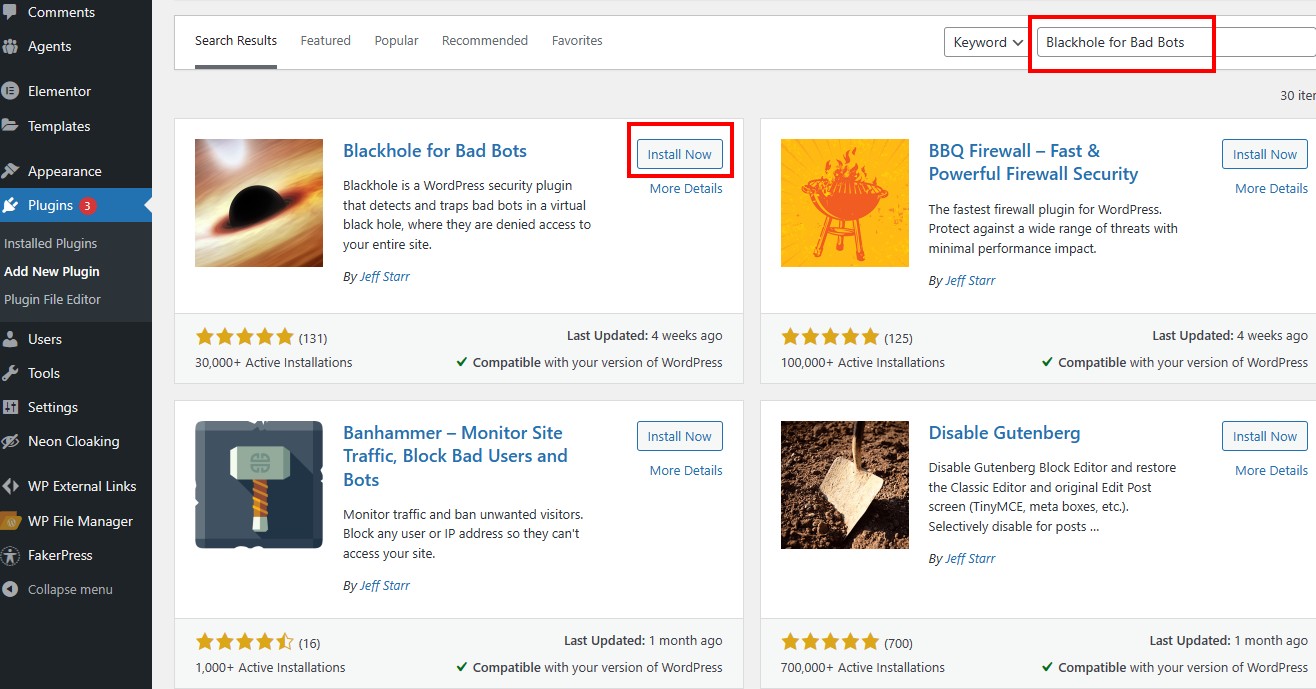Open the Disable Gutenberg title link

pyautogui.click(x=1004, y=433)
